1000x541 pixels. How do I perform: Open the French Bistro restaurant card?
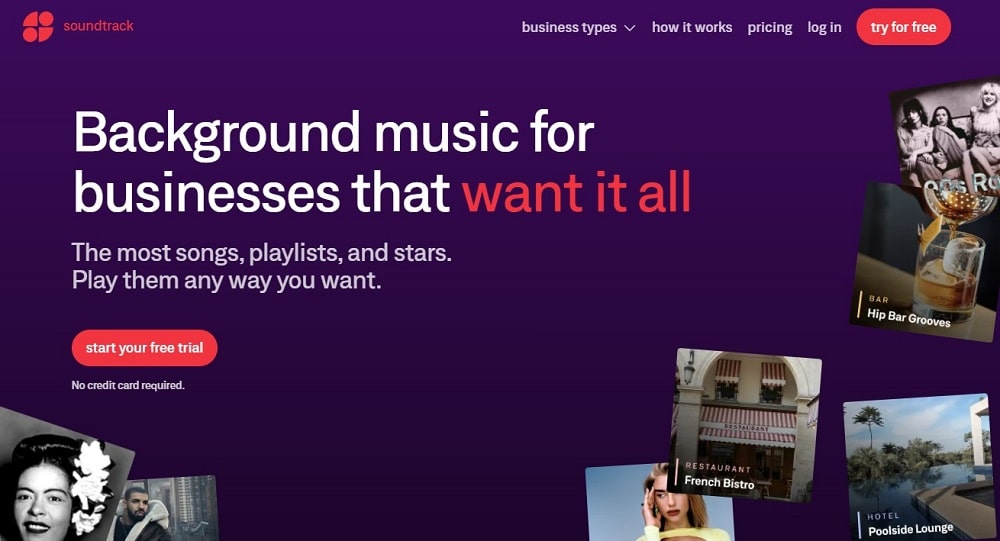[744, 424]
